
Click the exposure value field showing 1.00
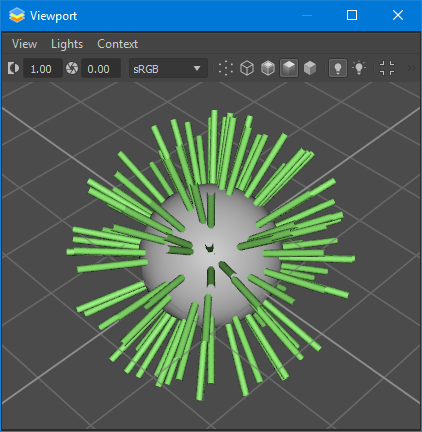click(x=43, y=69)
